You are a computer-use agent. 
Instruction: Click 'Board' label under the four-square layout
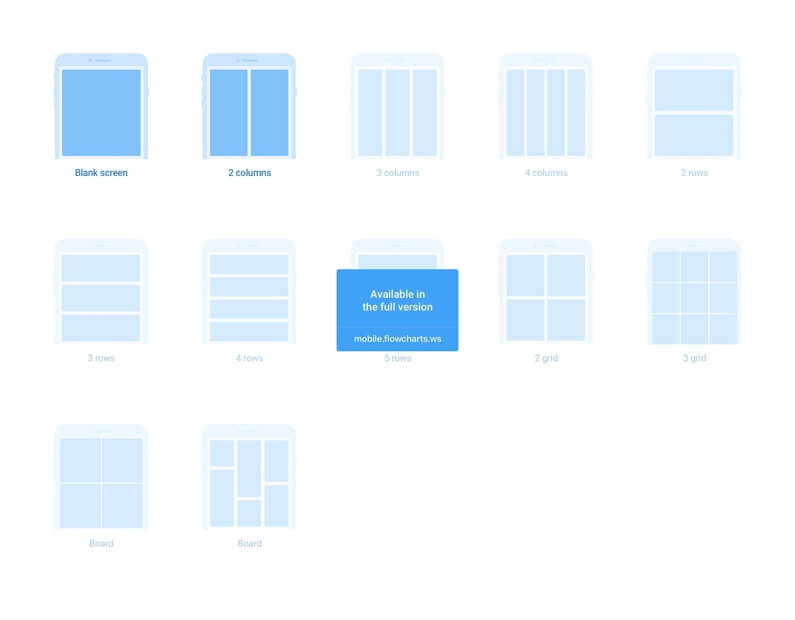101,543
